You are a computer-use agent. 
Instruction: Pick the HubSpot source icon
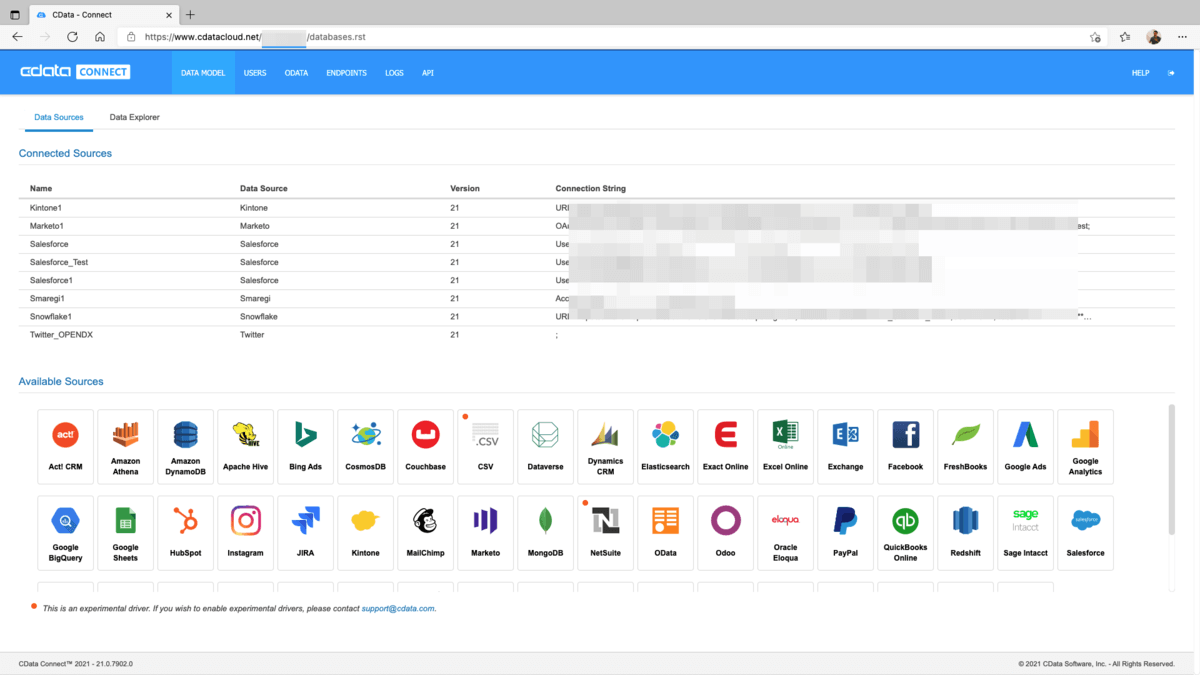click(185, 532)
